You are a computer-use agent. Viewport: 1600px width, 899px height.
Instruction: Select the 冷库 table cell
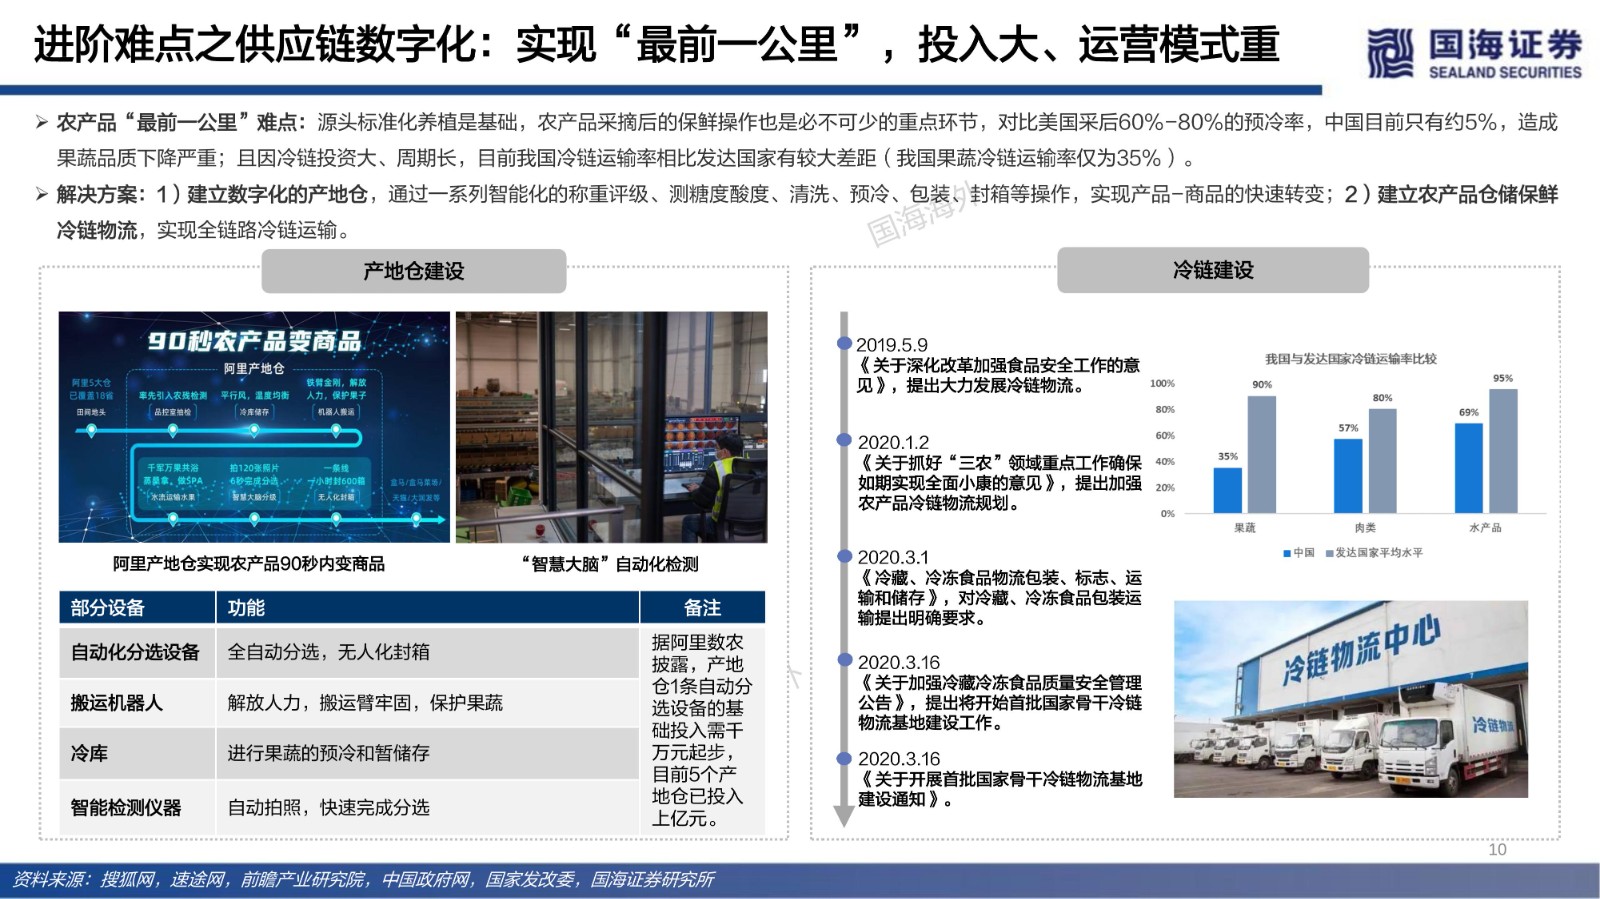pyautogui.click(x=137, y=753)
